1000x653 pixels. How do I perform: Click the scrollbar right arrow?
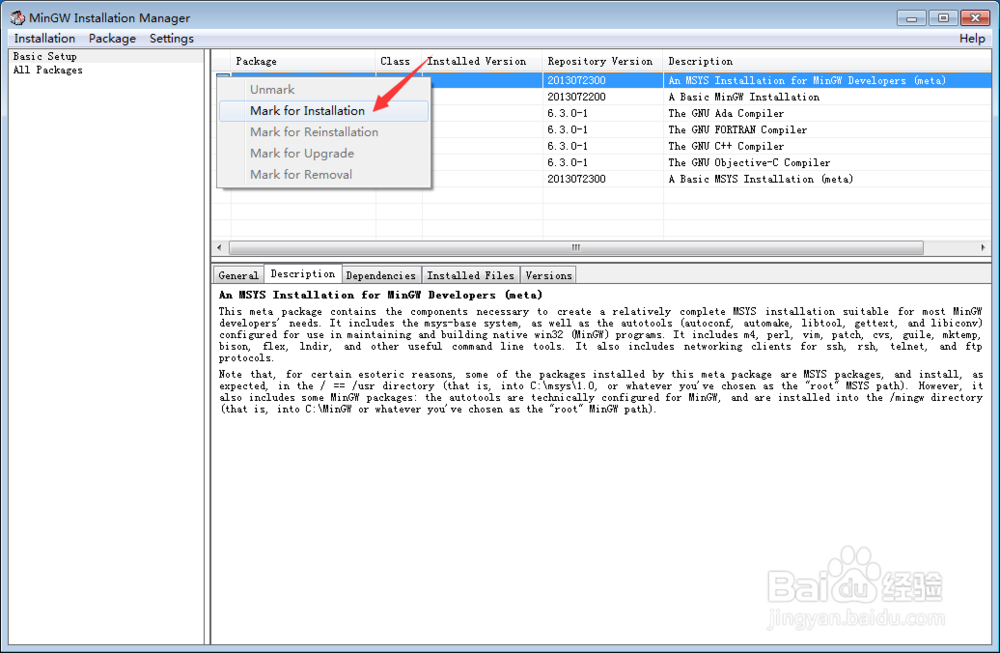tap(983, 247)
